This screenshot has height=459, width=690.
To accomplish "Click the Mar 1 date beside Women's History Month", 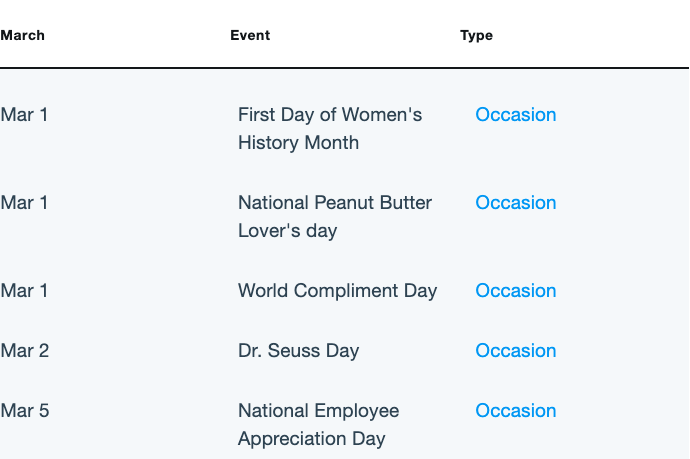I will click(x=24, y=115).
